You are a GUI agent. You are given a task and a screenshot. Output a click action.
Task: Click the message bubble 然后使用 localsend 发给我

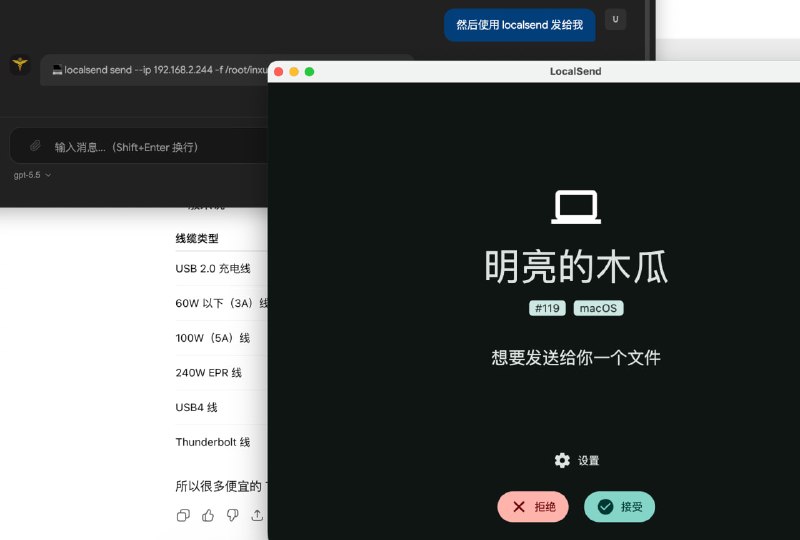[x=519, y=25]
